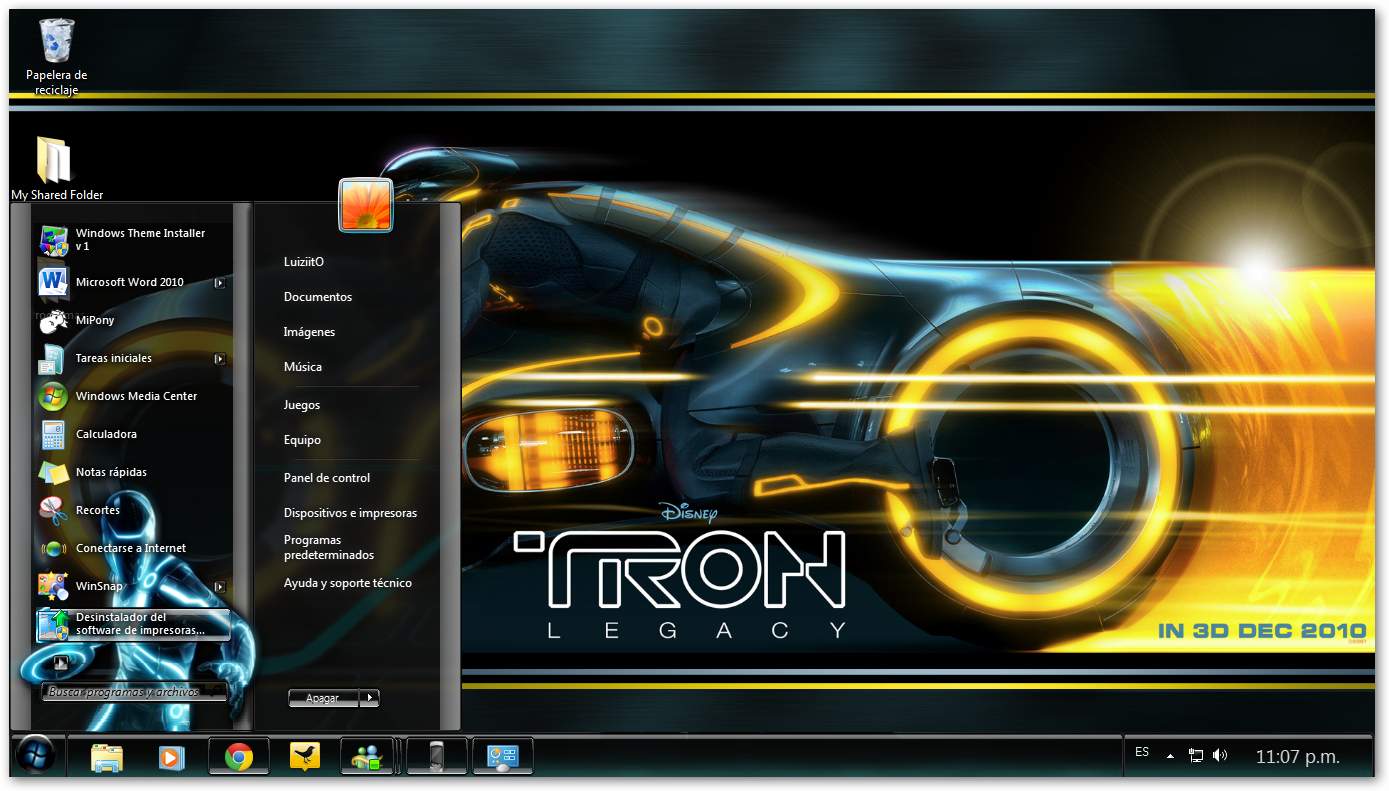This screenshot has width=1389, height=791.
Task: Launch WinSnap from its start menu icon
Action: click(x=53, y=586)
